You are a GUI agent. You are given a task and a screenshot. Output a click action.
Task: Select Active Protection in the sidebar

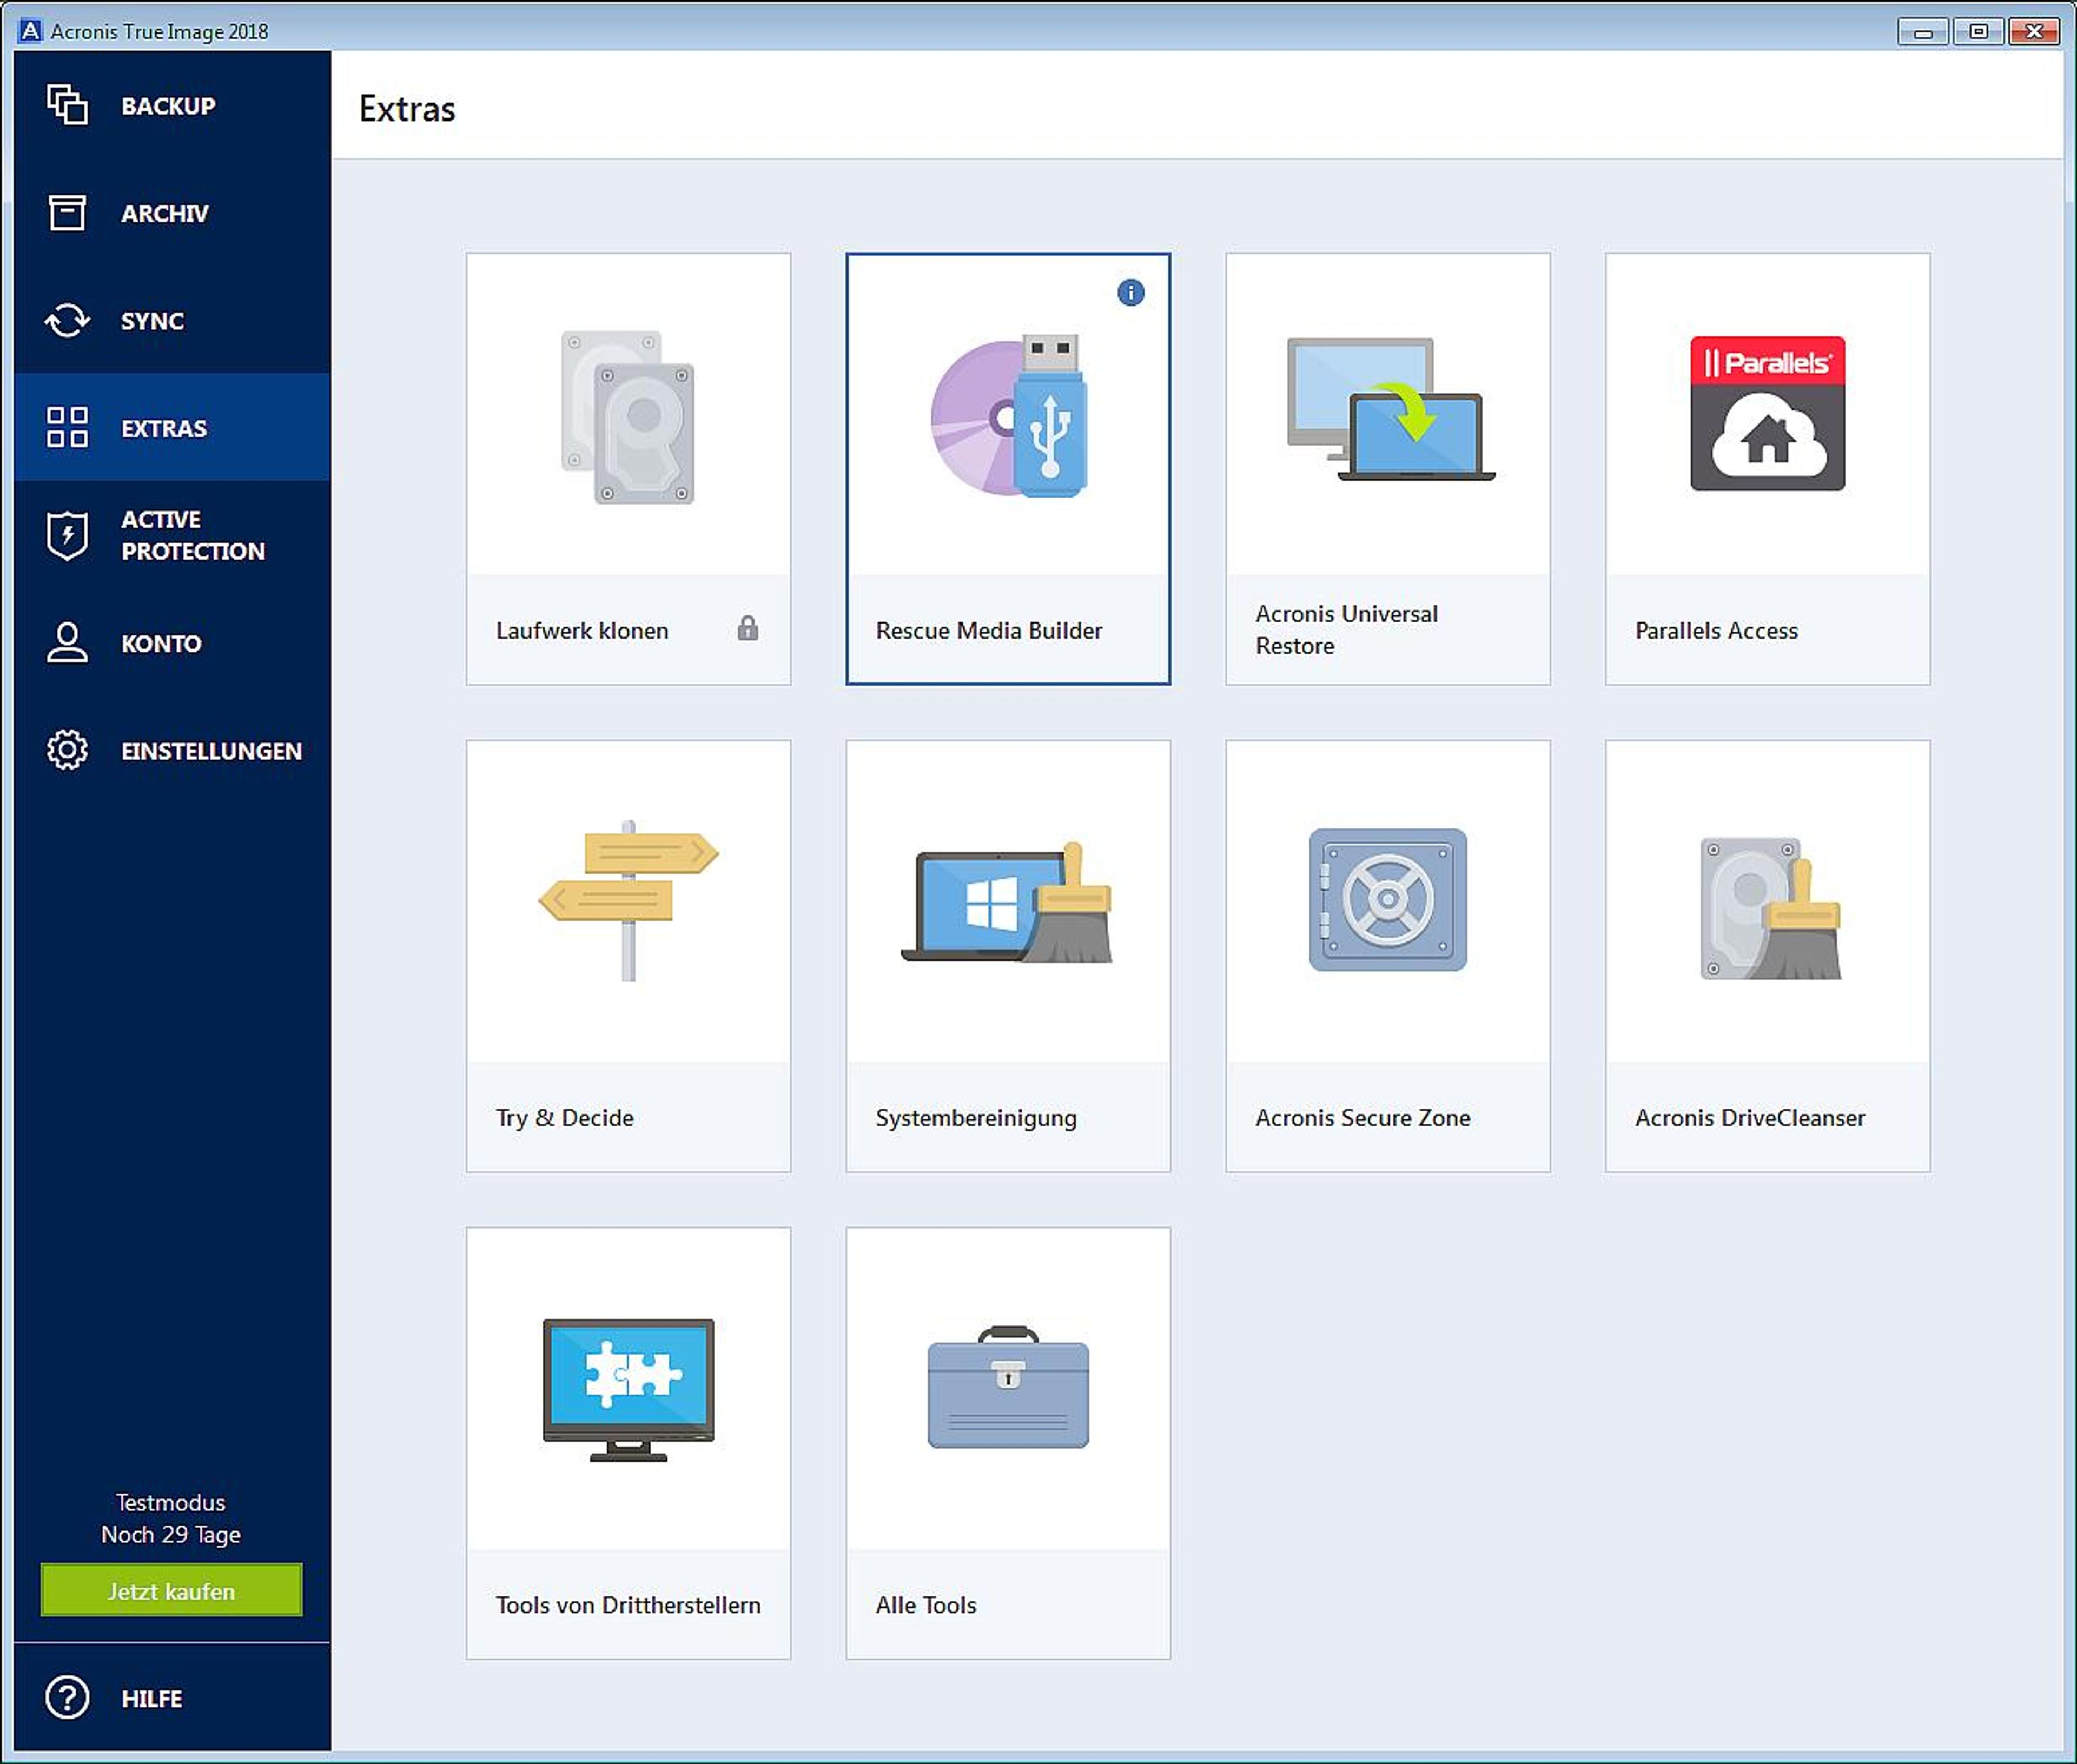coord(172,535)
